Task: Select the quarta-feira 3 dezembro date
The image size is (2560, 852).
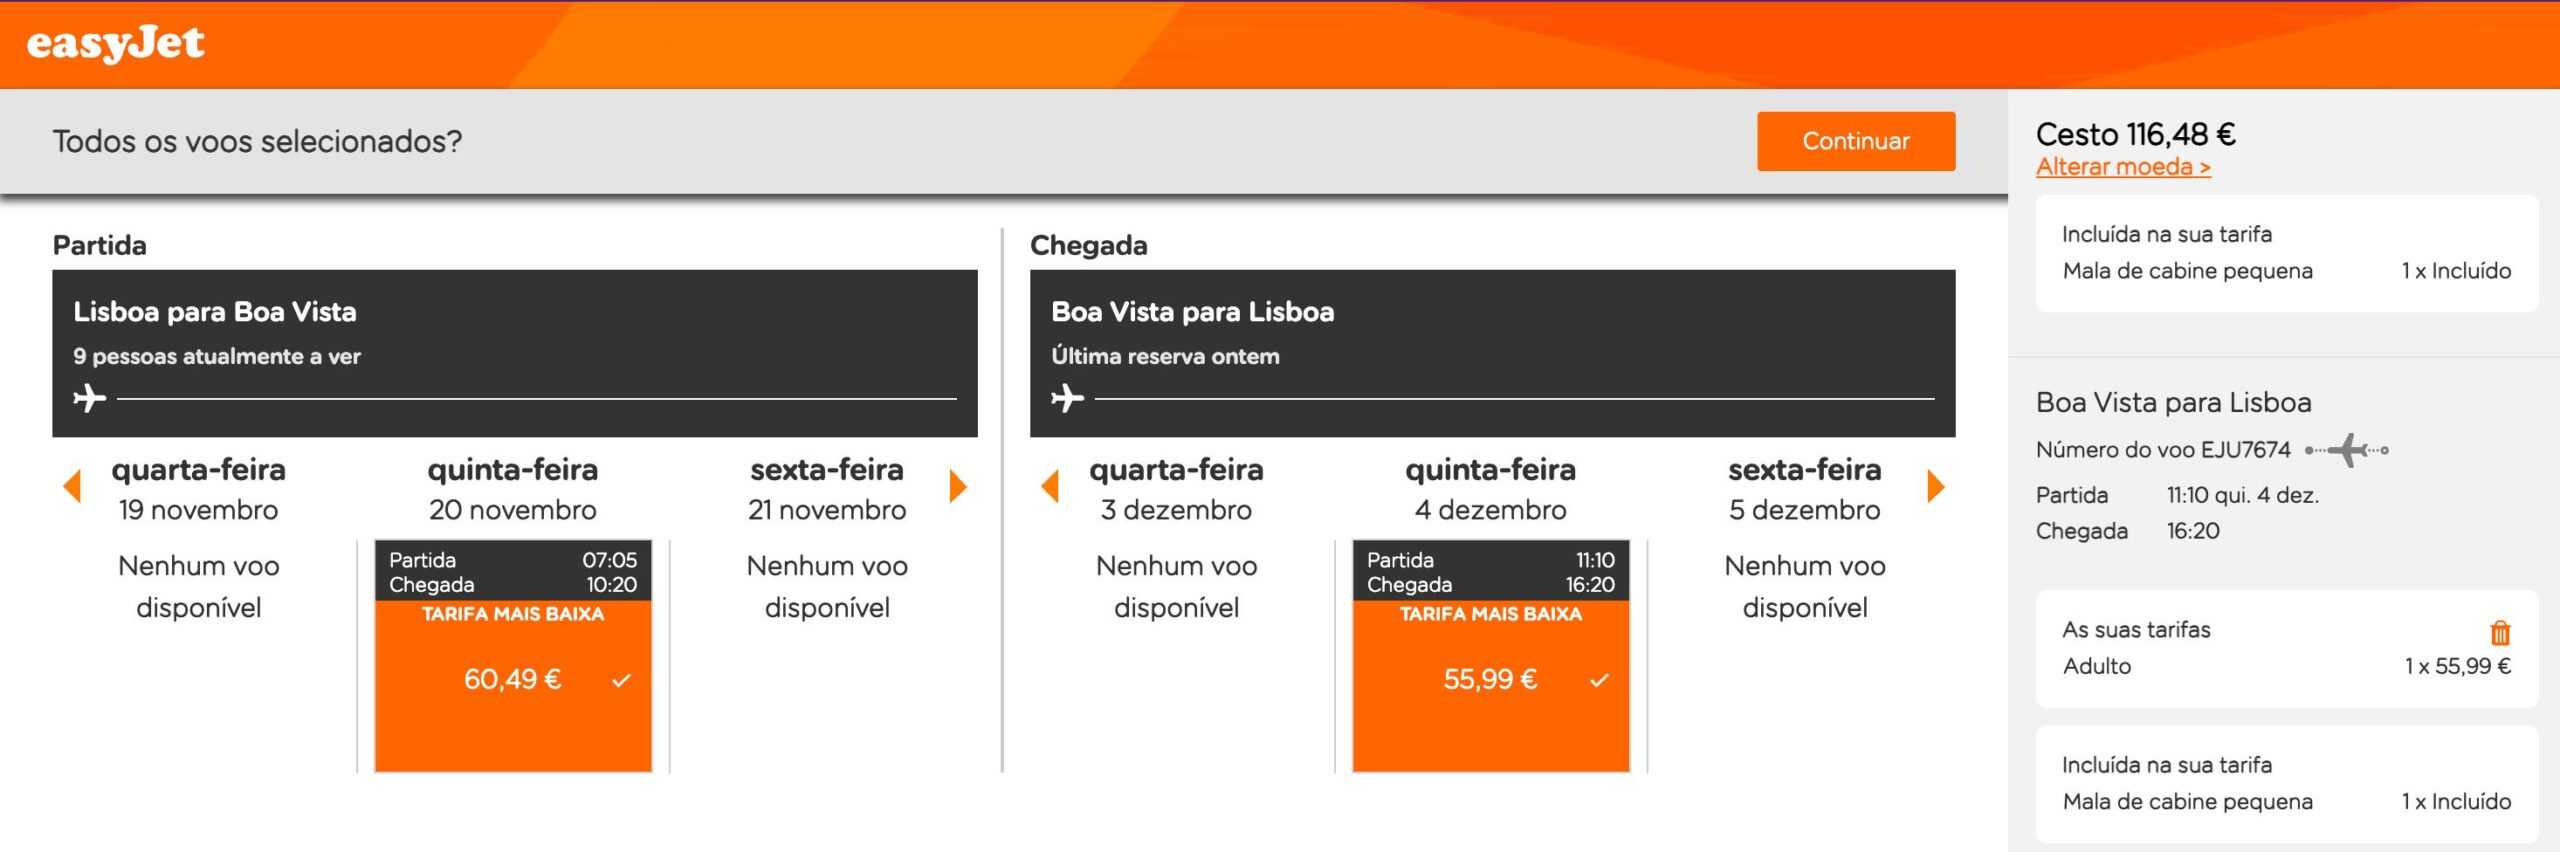Action: (x=1176, y=489)
